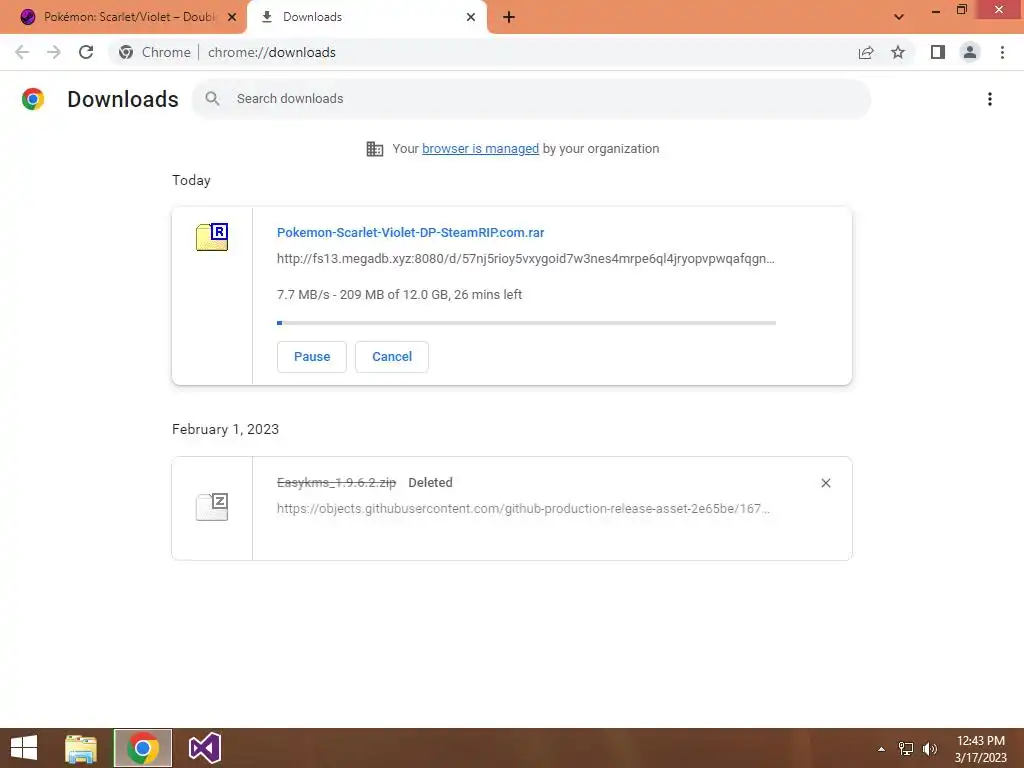Close the Downloads tab
1024x768 pixels.
tap(471, 18)
